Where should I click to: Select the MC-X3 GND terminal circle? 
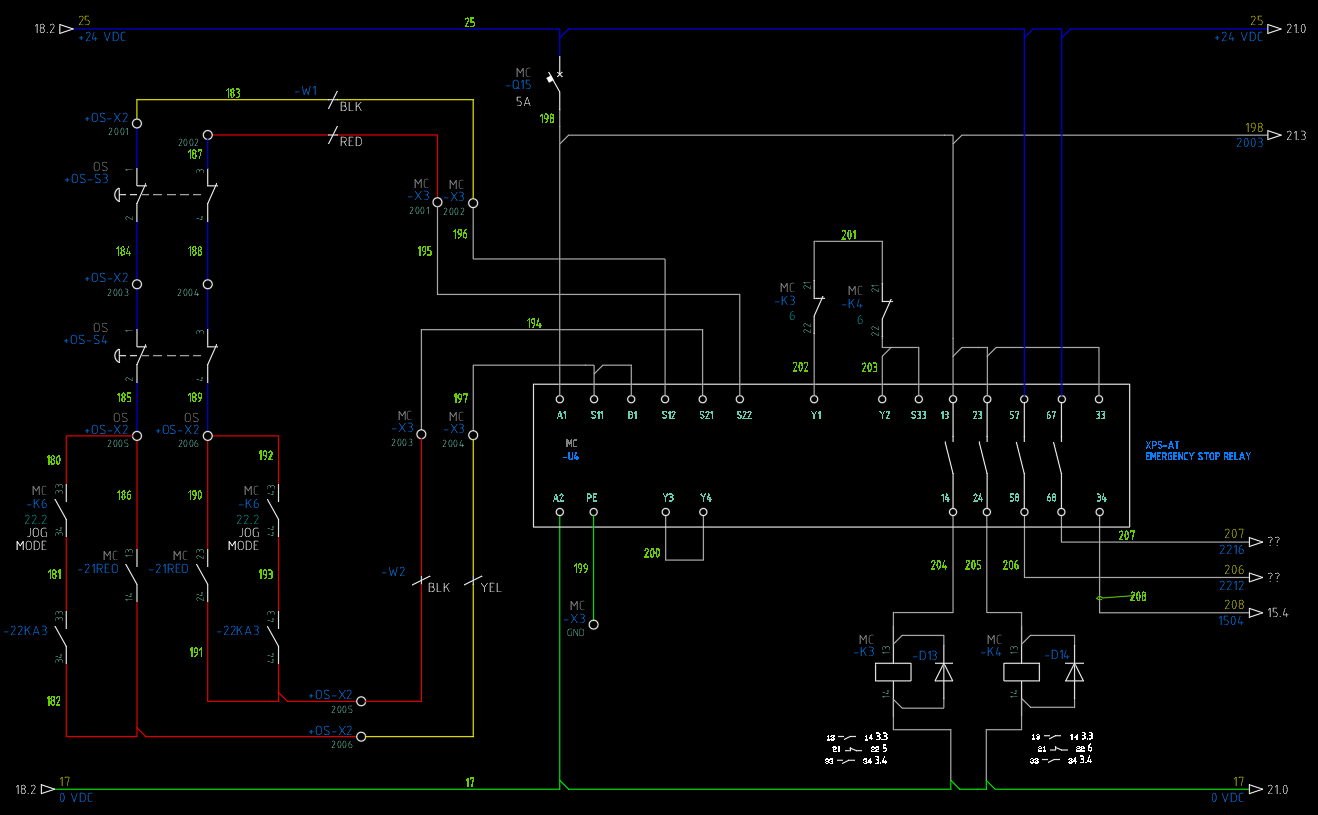coord(593,624)
